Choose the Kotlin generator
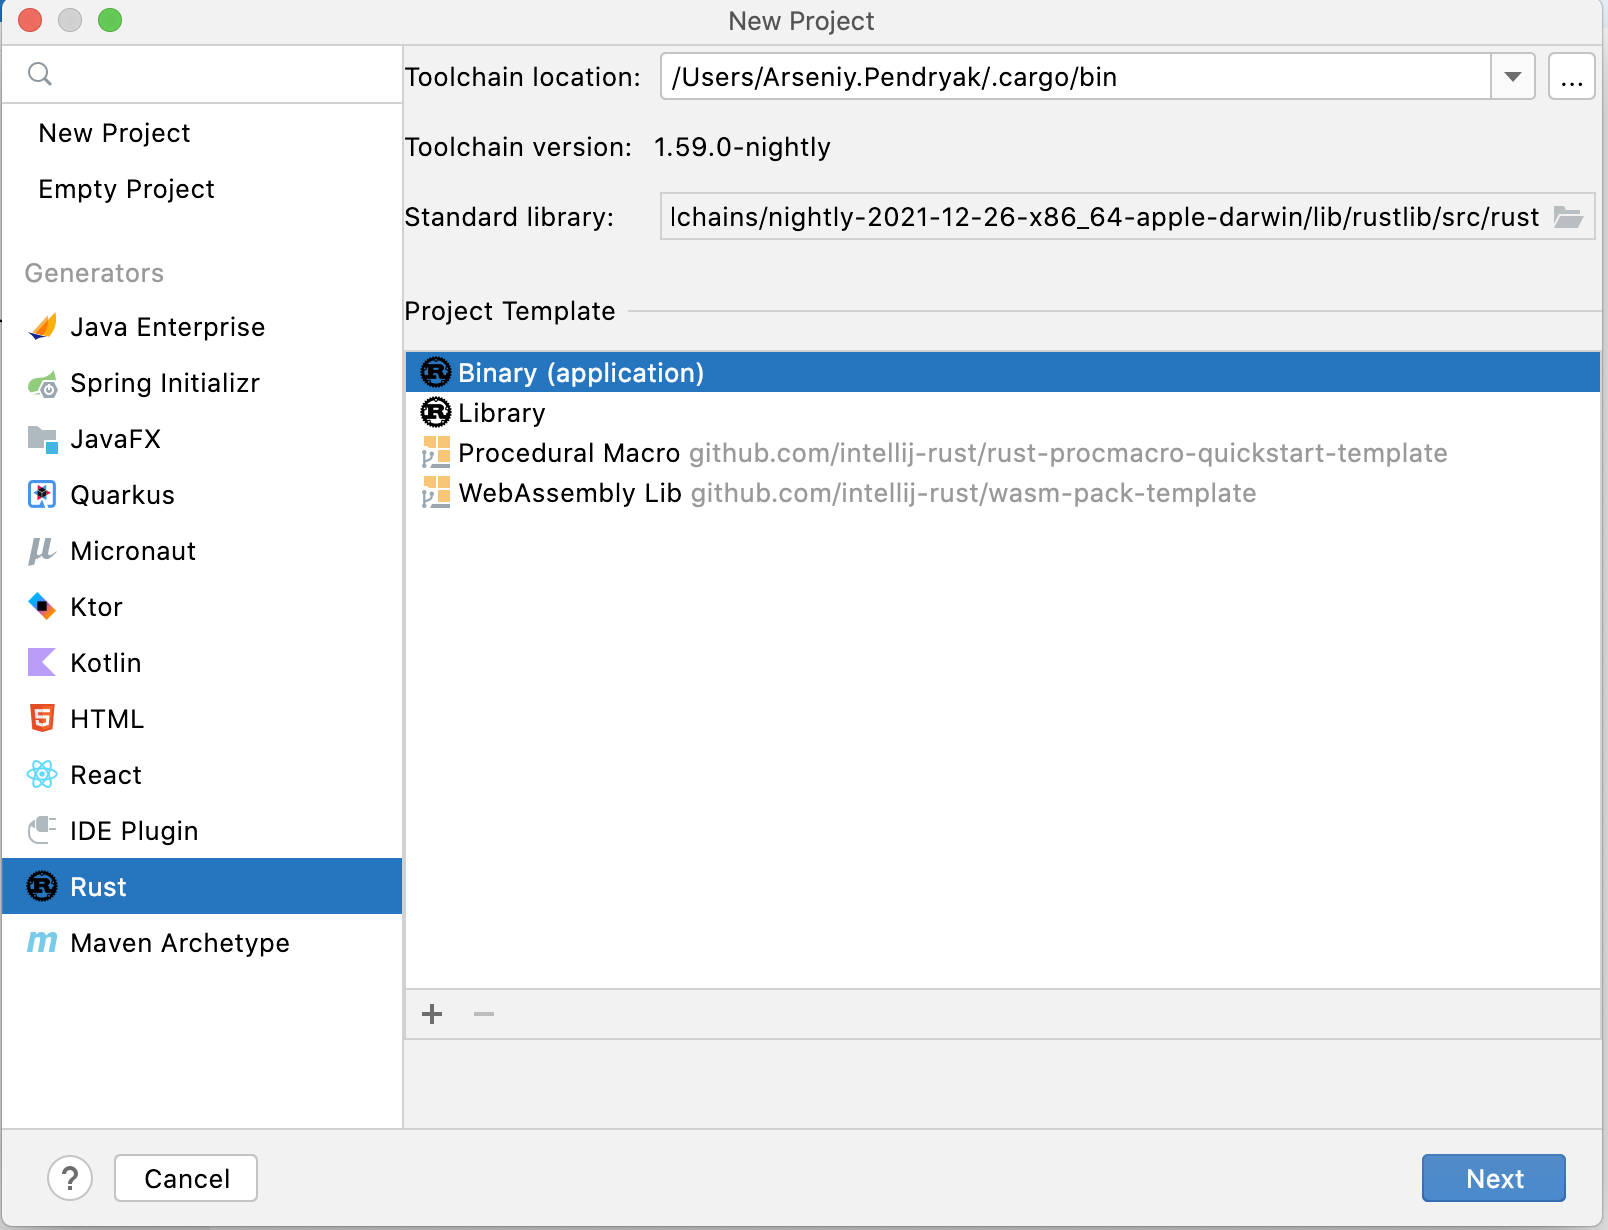 coord(202,663)
